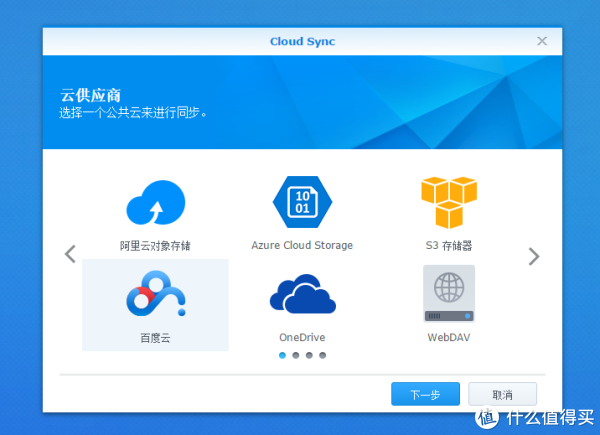This screenshot has height=435, width=600.
Task: Switch to the third page indicator dot
Action: click(x=309, y=355)
